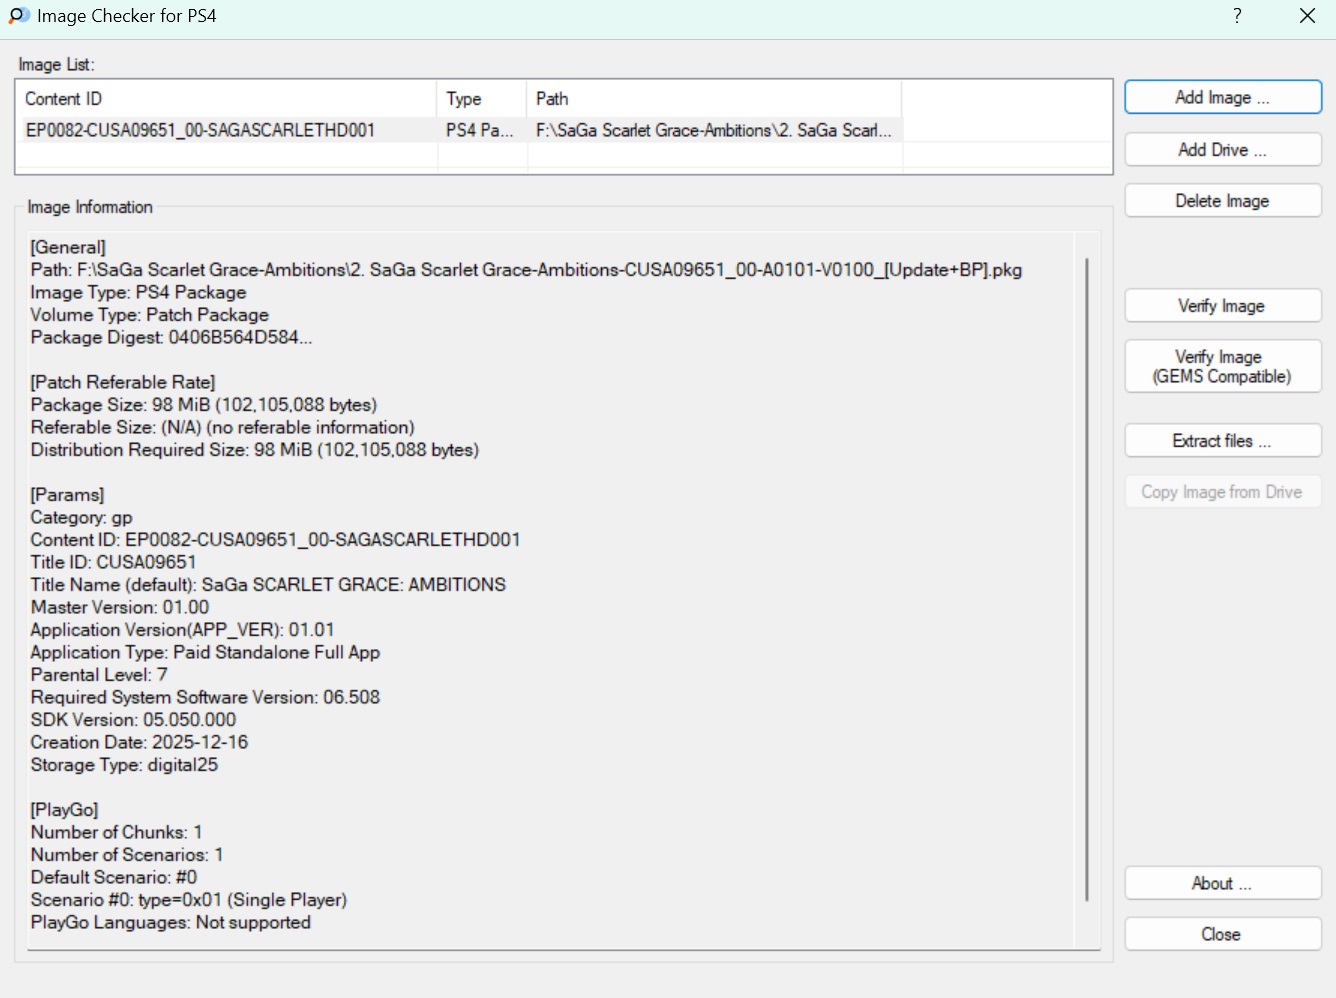Click the question mark help button
This screenshot has width=1336, height=998.
[1237, 16]
